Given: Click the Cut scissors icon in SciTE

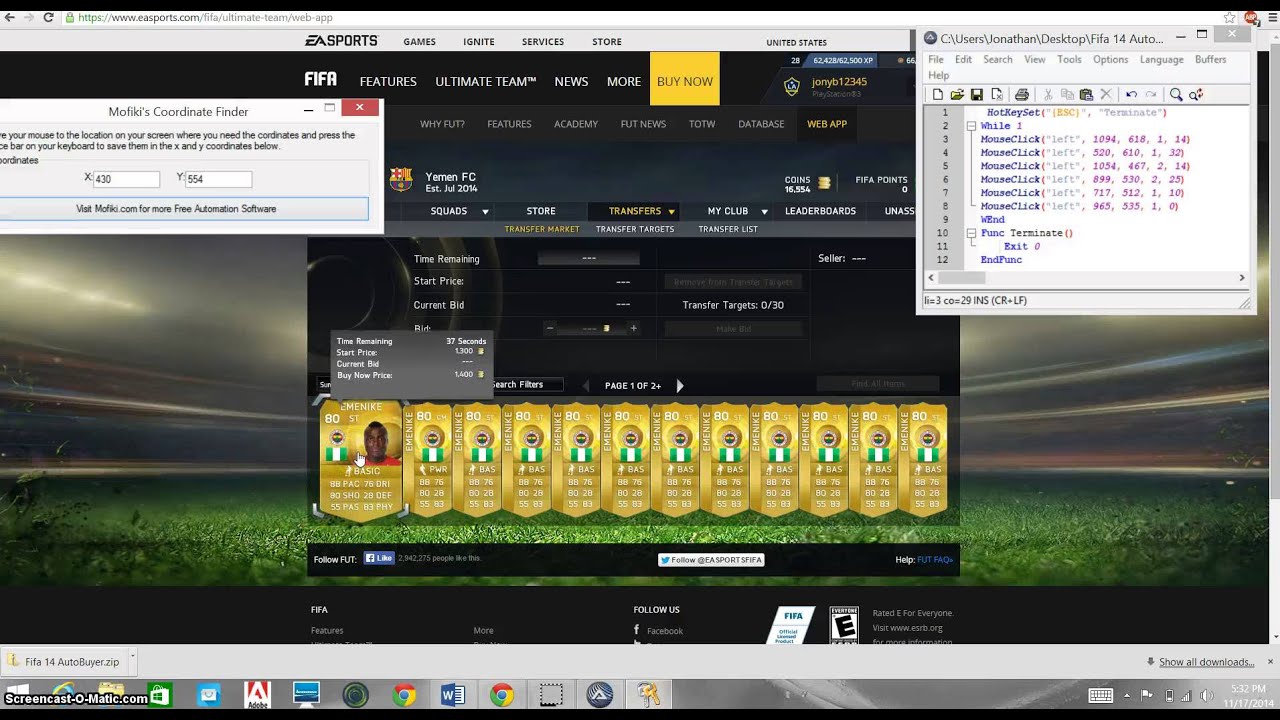Looking at the screenshot, I should click(1048, 94).
